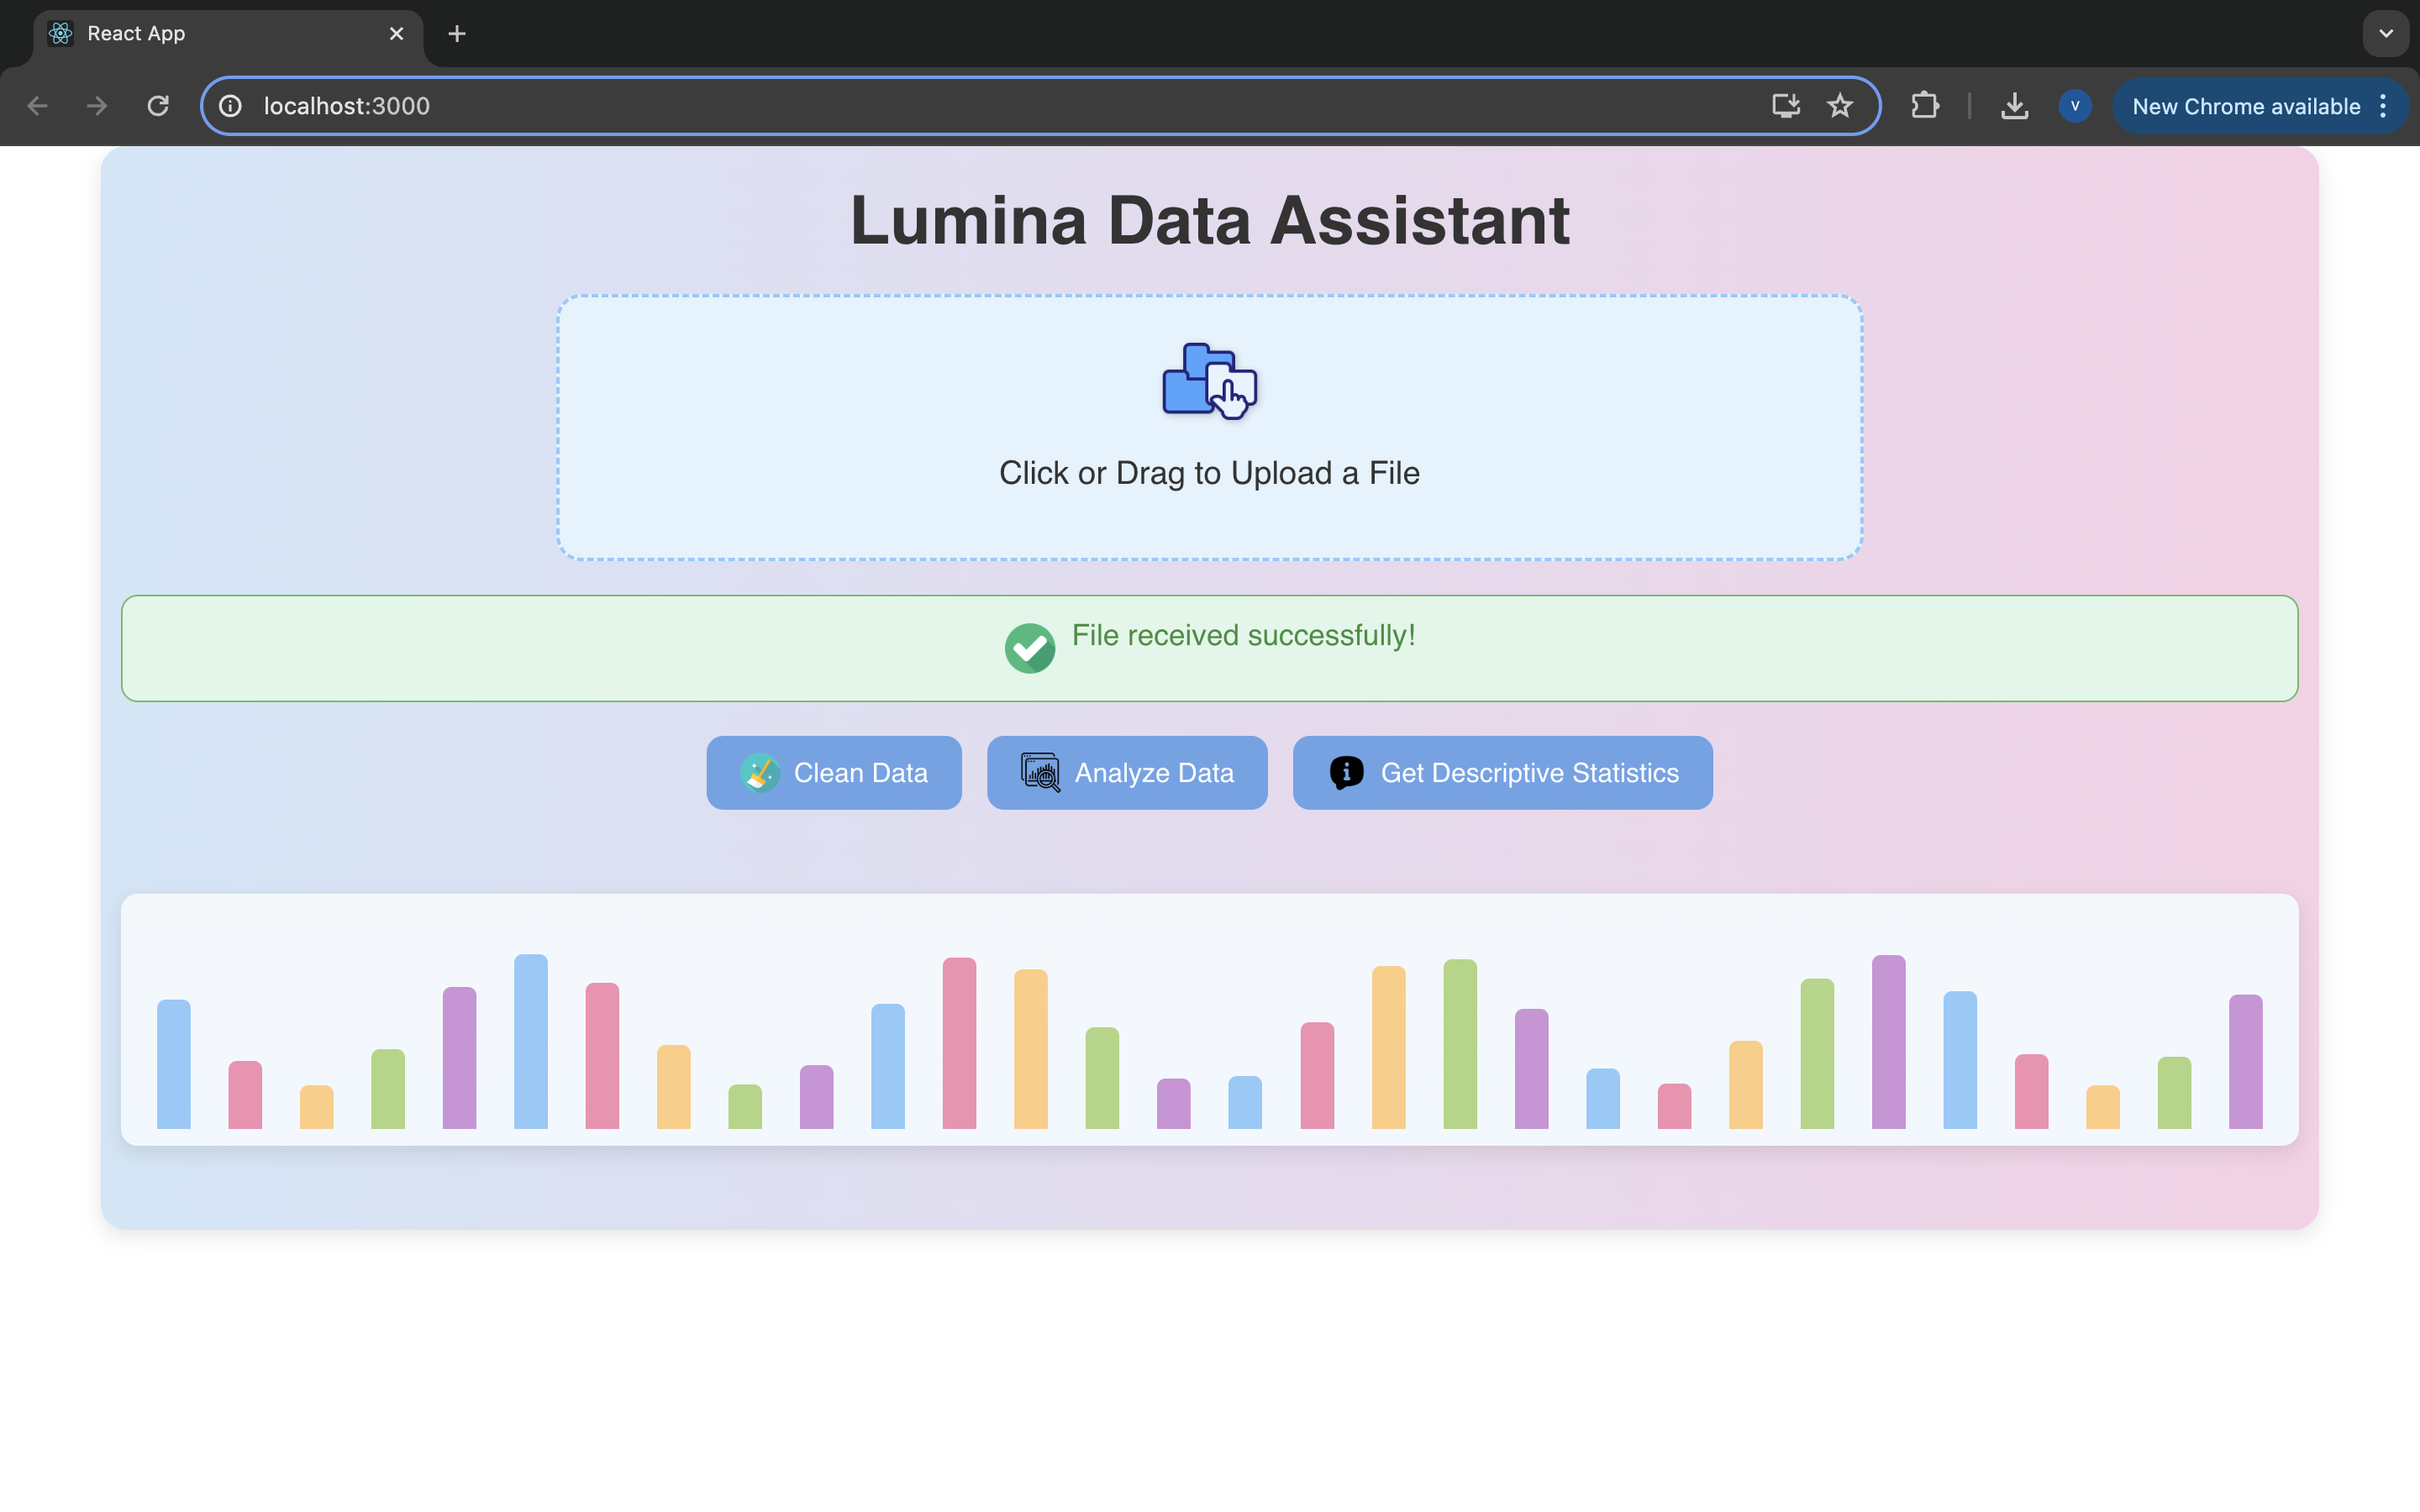The height and width of the screenshot is (1512, 2420).
Task: Reload the localhost page
Action: (158, 106)
